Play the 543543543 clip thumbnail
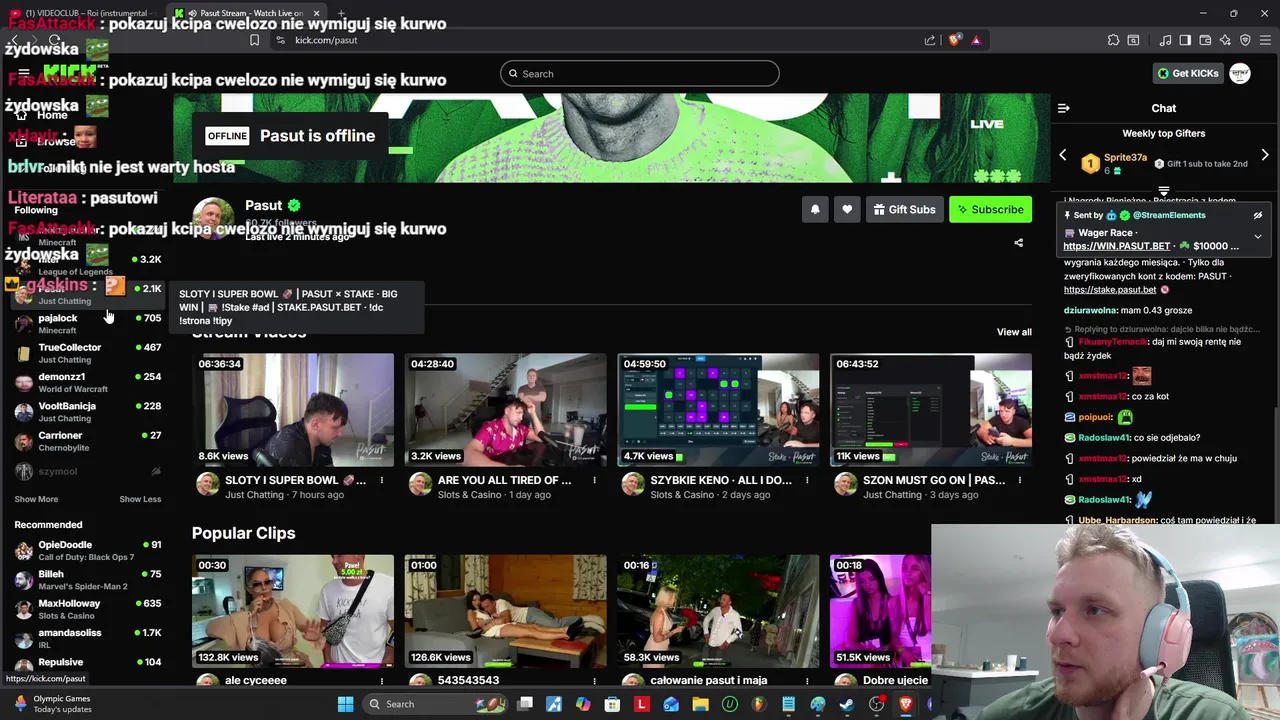This screenshot has width=1280, height=720. click(x=505, y=611)
